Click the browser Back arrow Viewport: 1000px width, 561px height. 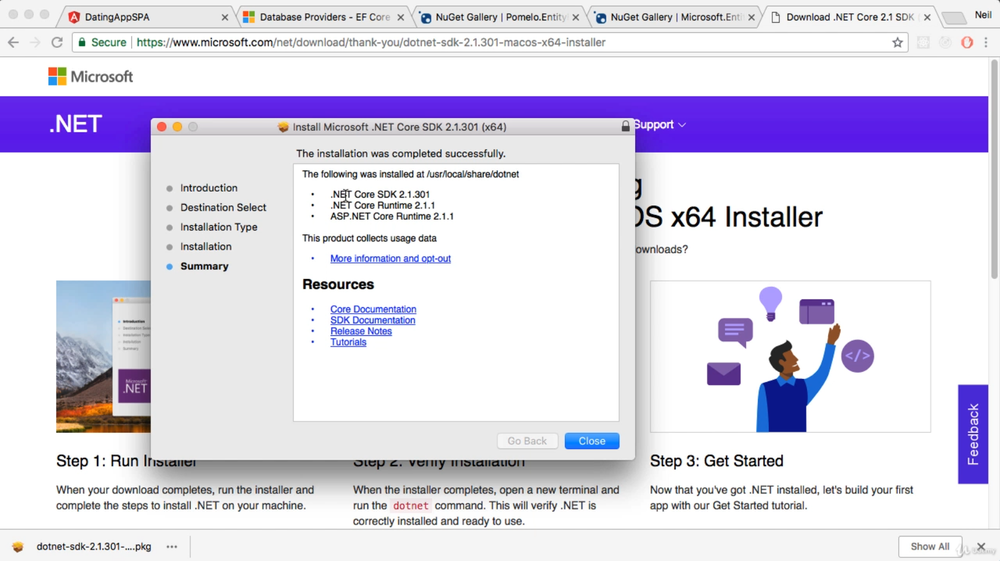(13, 42)
